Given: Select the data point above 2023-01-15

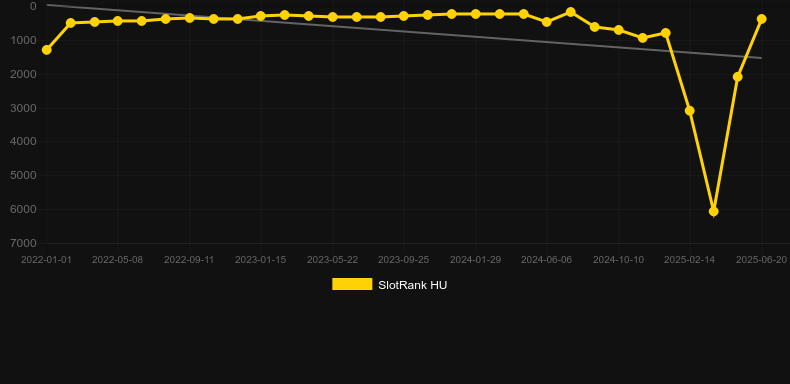Looking at the screenshot, I should pyautogui.click(x=260, y=16).
